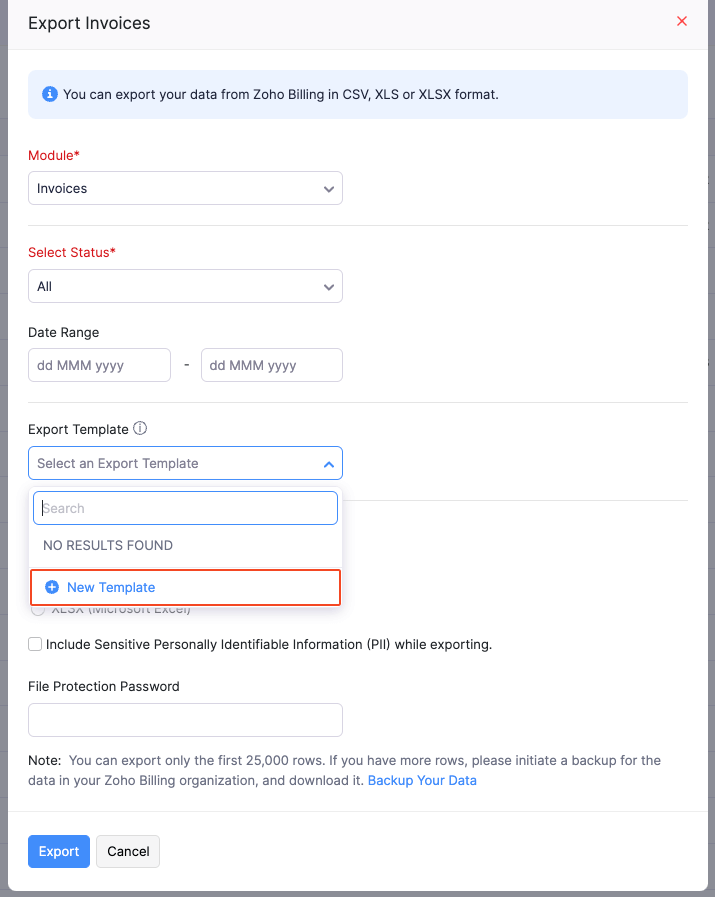
Task: Close the Export Invoices dialog with the red X
Action: (x=682, y=21)
